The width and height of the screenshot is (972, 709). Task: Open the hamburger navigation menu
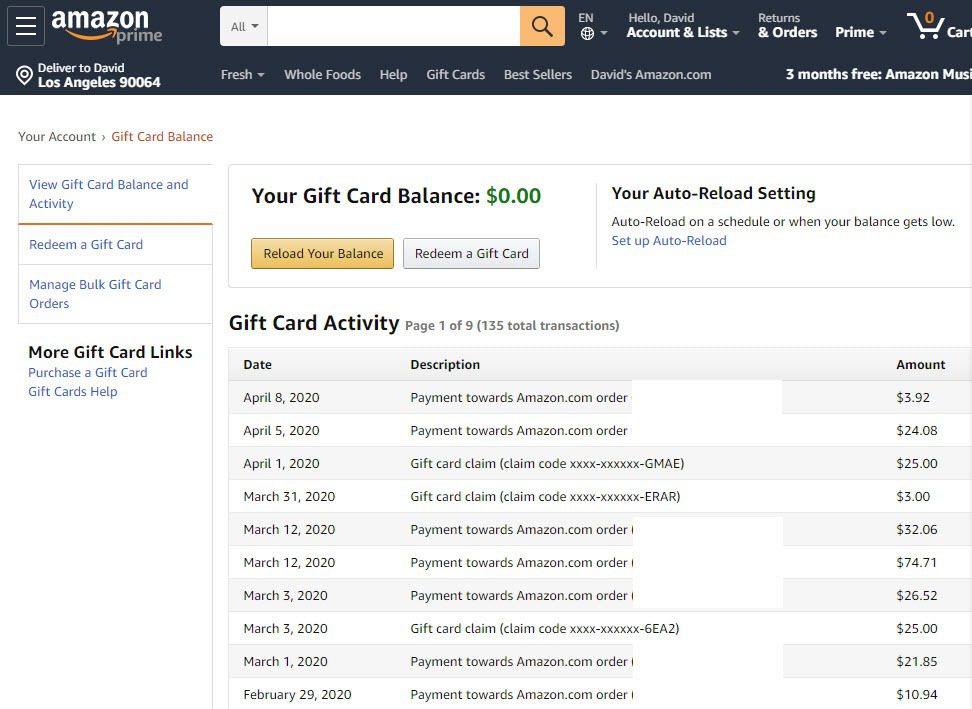pos(26,26)
